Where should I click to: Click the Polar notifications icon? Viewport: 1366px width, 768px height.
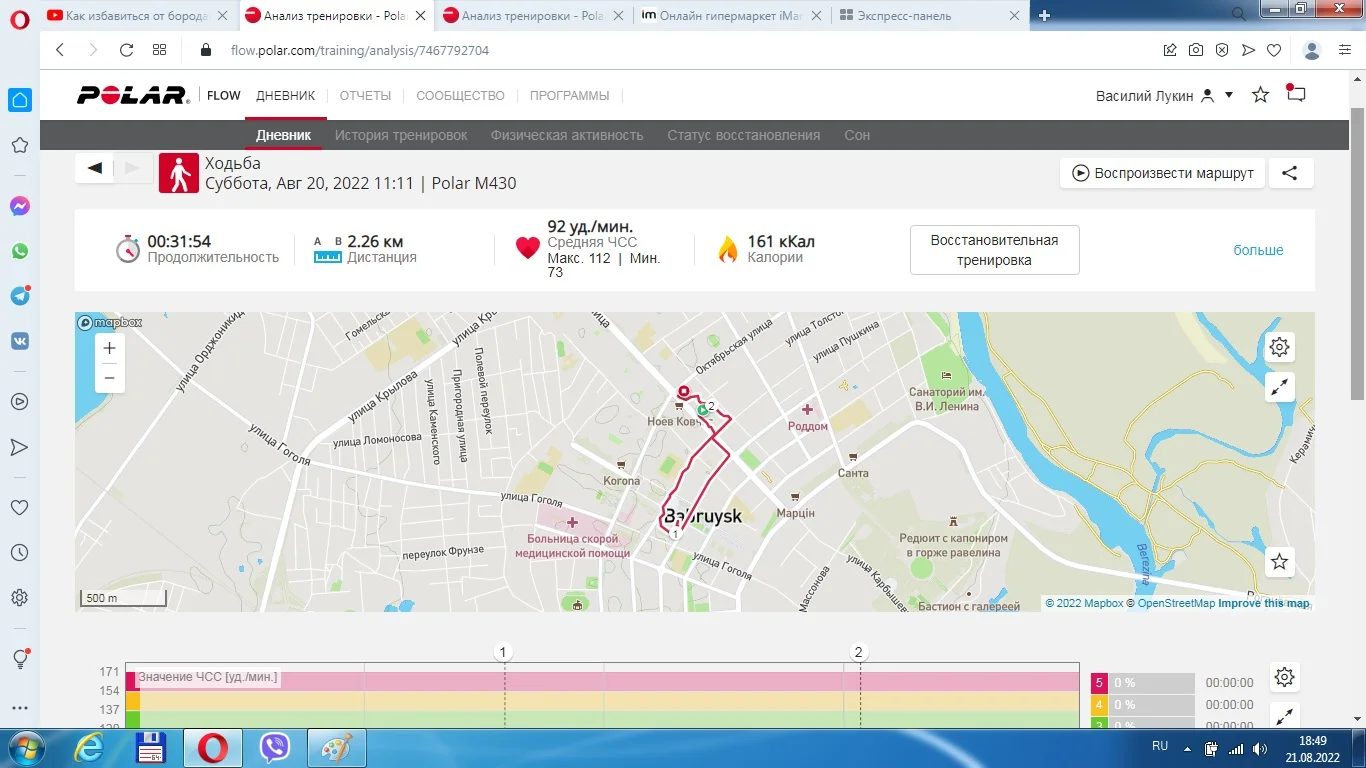pyautogui.click(x=1296, y=94)
